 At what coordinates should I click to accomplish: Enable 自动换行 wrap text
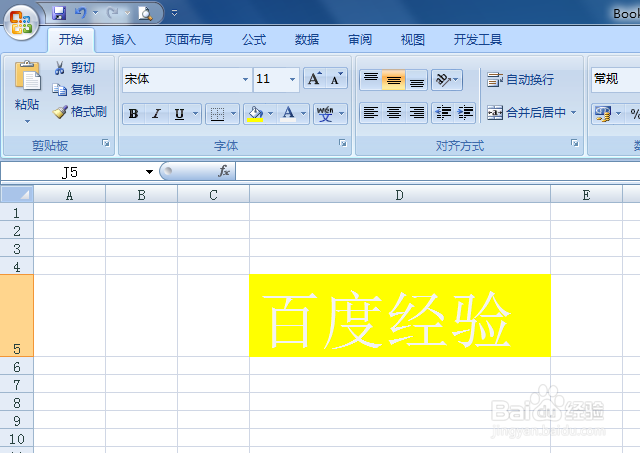tap(520, 79)
